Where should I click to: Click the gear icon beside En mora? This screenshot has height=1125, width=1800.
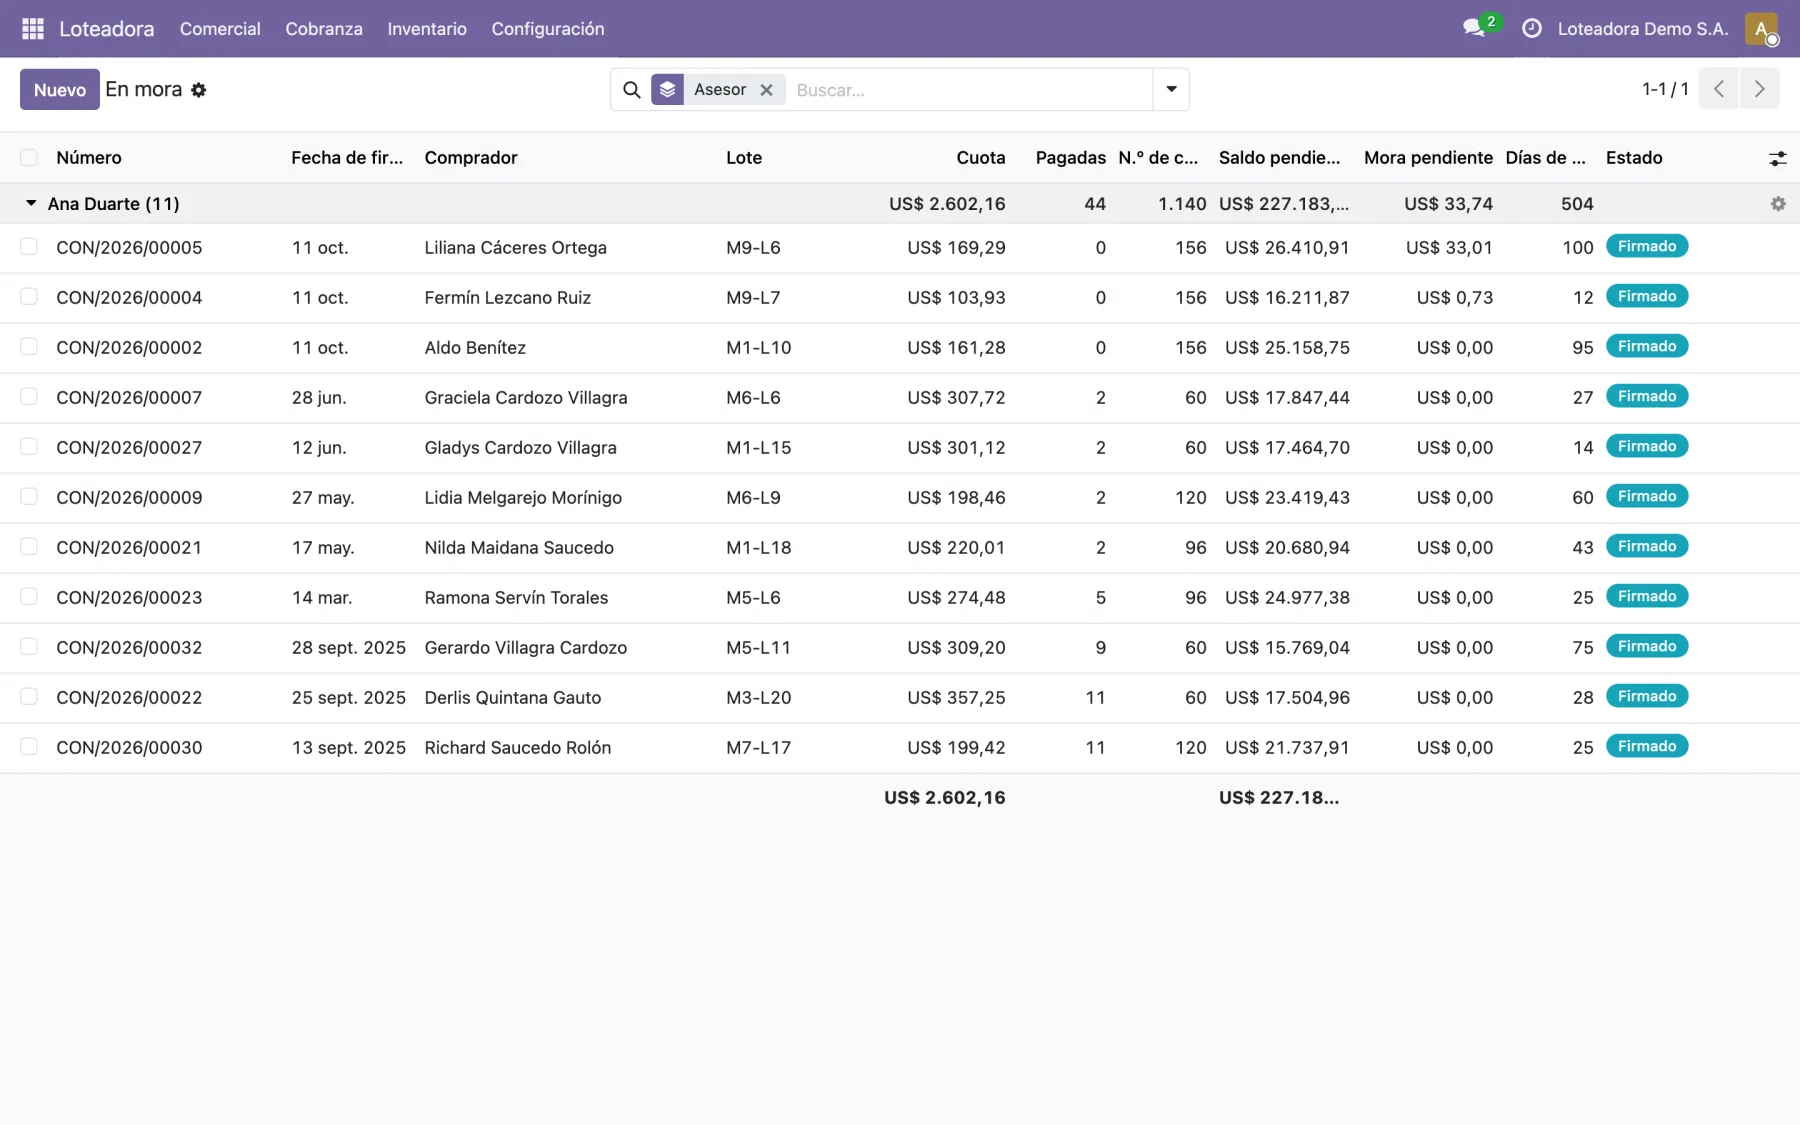pos(199,90)
